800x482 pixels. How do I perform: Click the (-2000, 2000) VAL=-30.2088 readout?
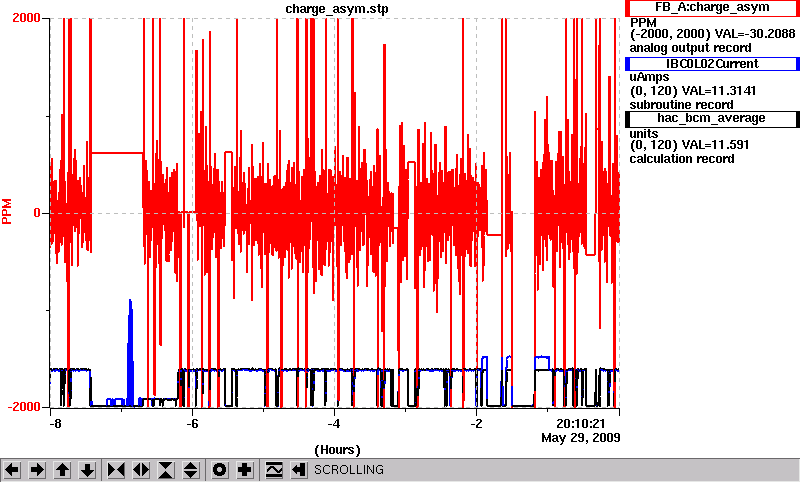pyautogui.click(x=712, y=34)
